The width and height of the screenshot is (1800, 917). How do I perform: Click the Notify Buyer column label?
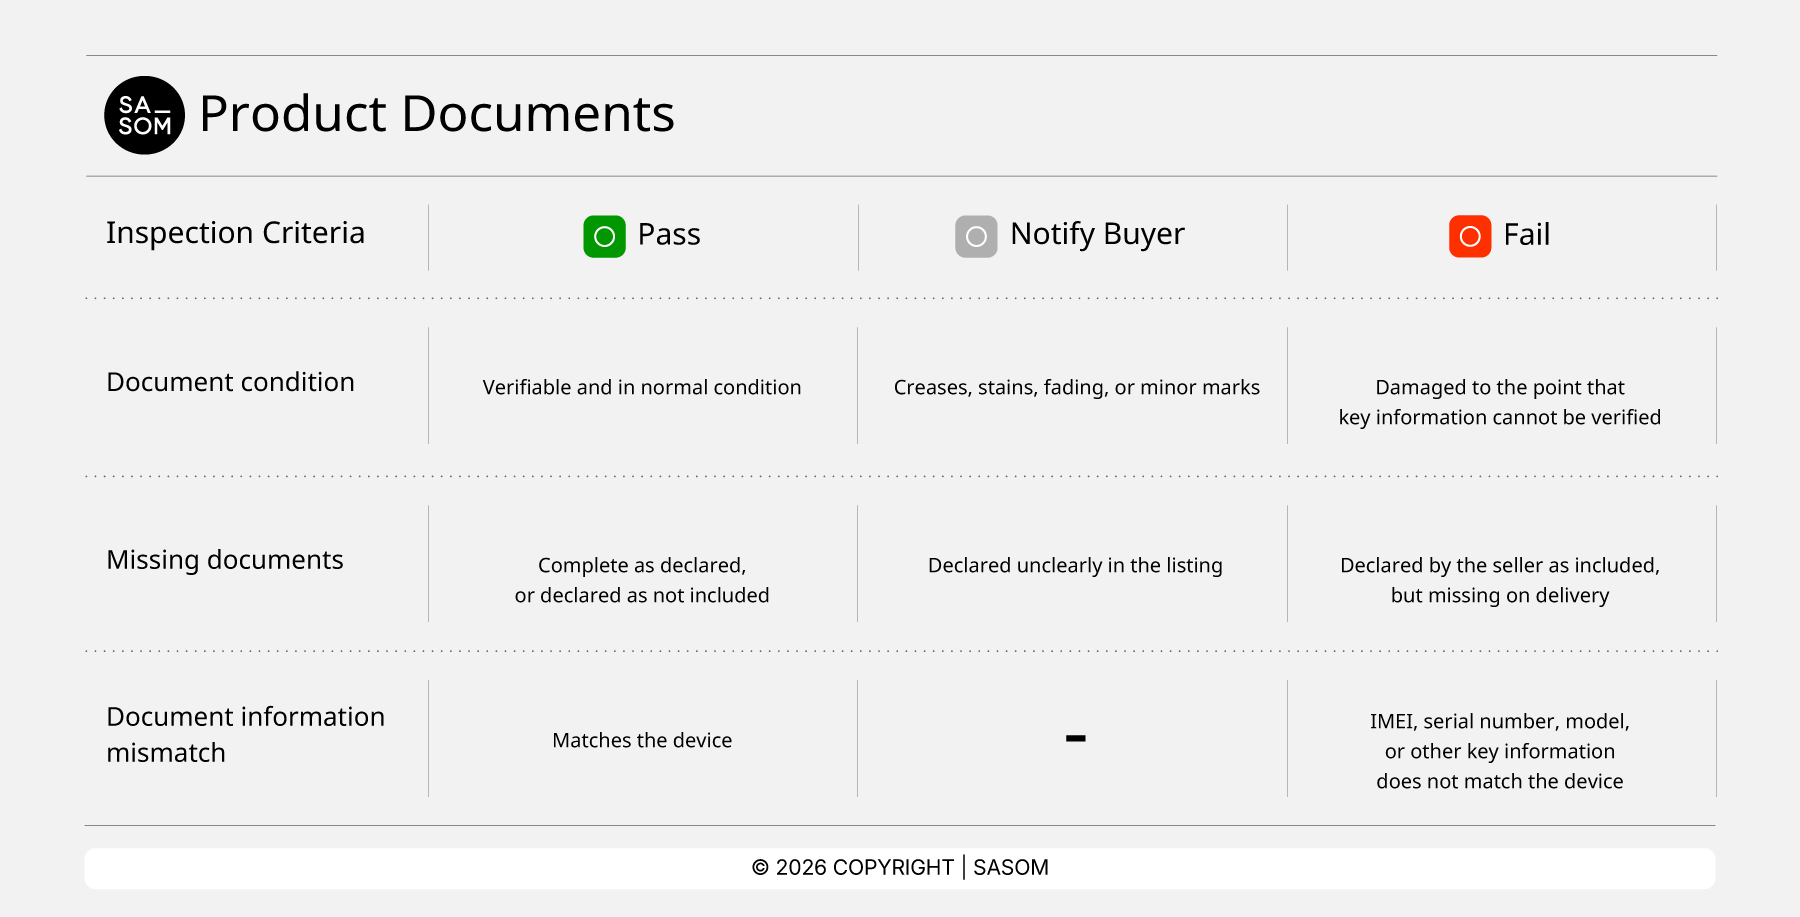1097,234
